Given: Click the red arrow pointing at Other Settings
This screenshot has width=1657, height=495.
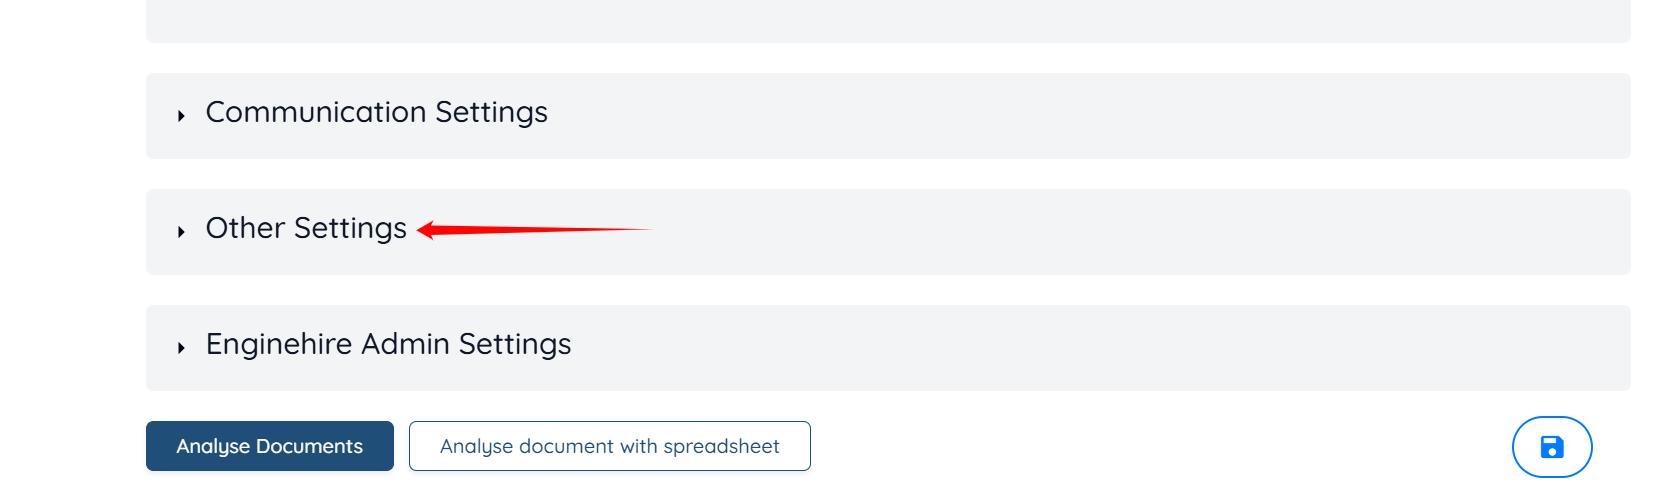Looking at the screenshot, I should [x=534, y=230].
